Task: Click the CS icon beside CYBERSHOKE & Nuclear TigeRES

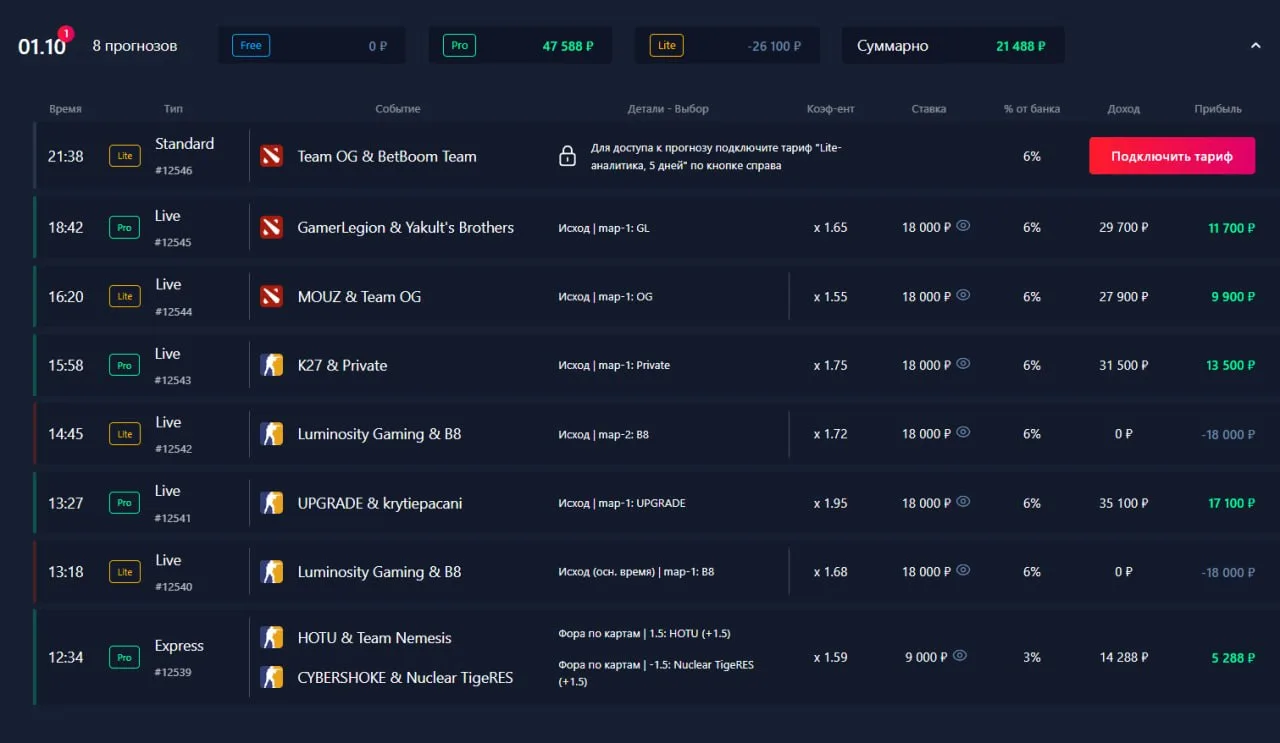Action: [x=271, y=677]
